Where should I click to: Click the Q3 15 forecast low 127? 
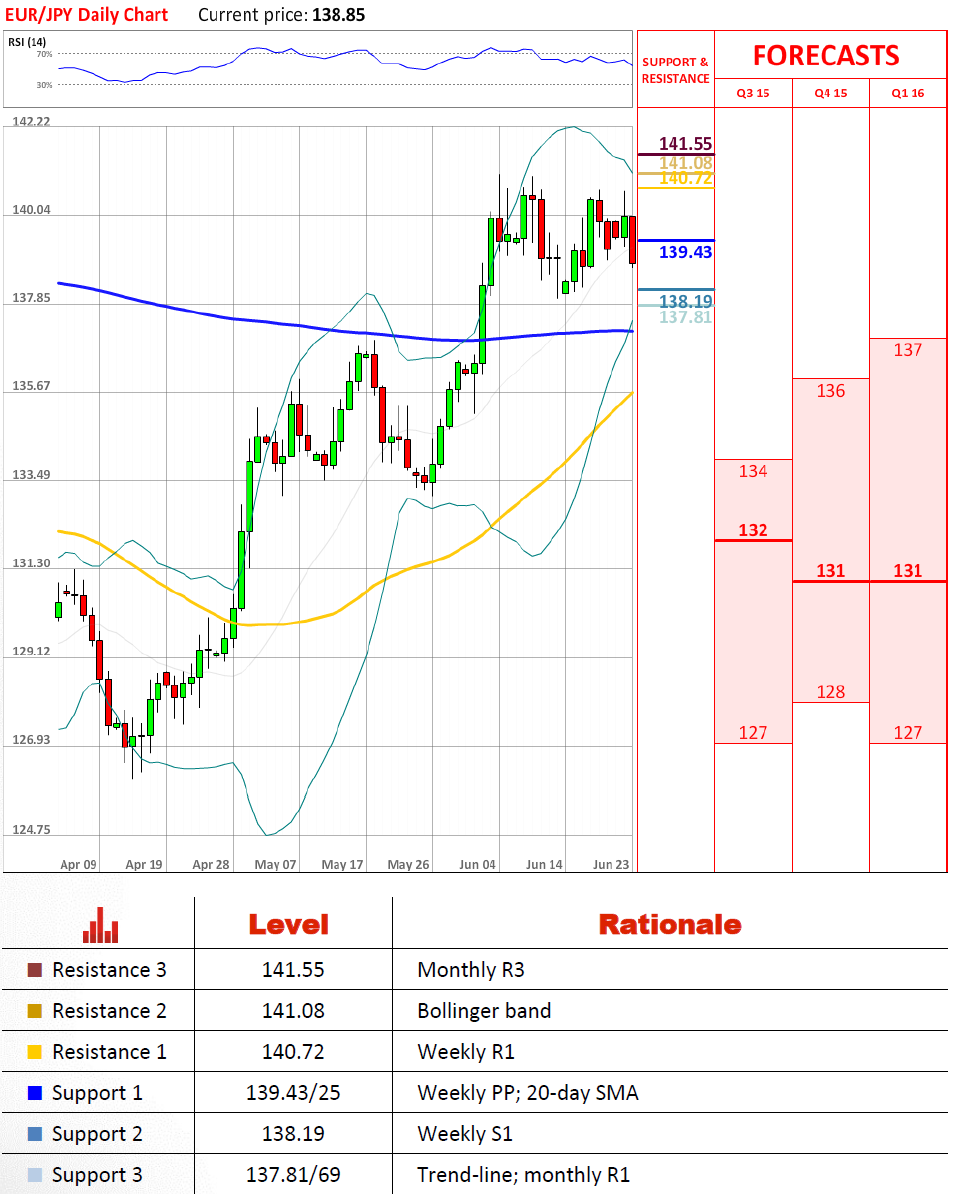coord(752,733)
